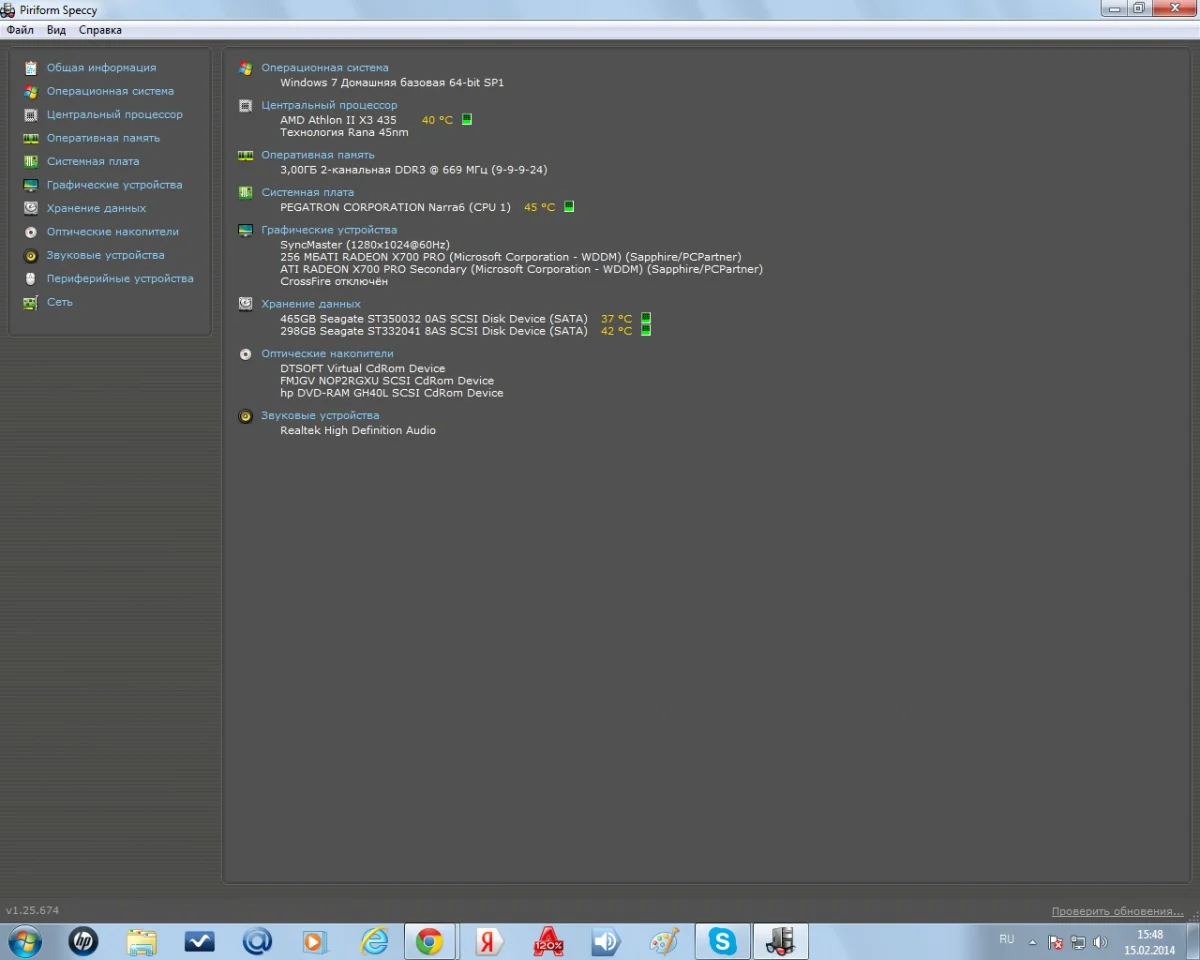This screenshot has height=960, width=1200.
Task: Click the green temperature indicator next to motherboard 45 °C
Action: pyautogui.click(x=569, y=207)
